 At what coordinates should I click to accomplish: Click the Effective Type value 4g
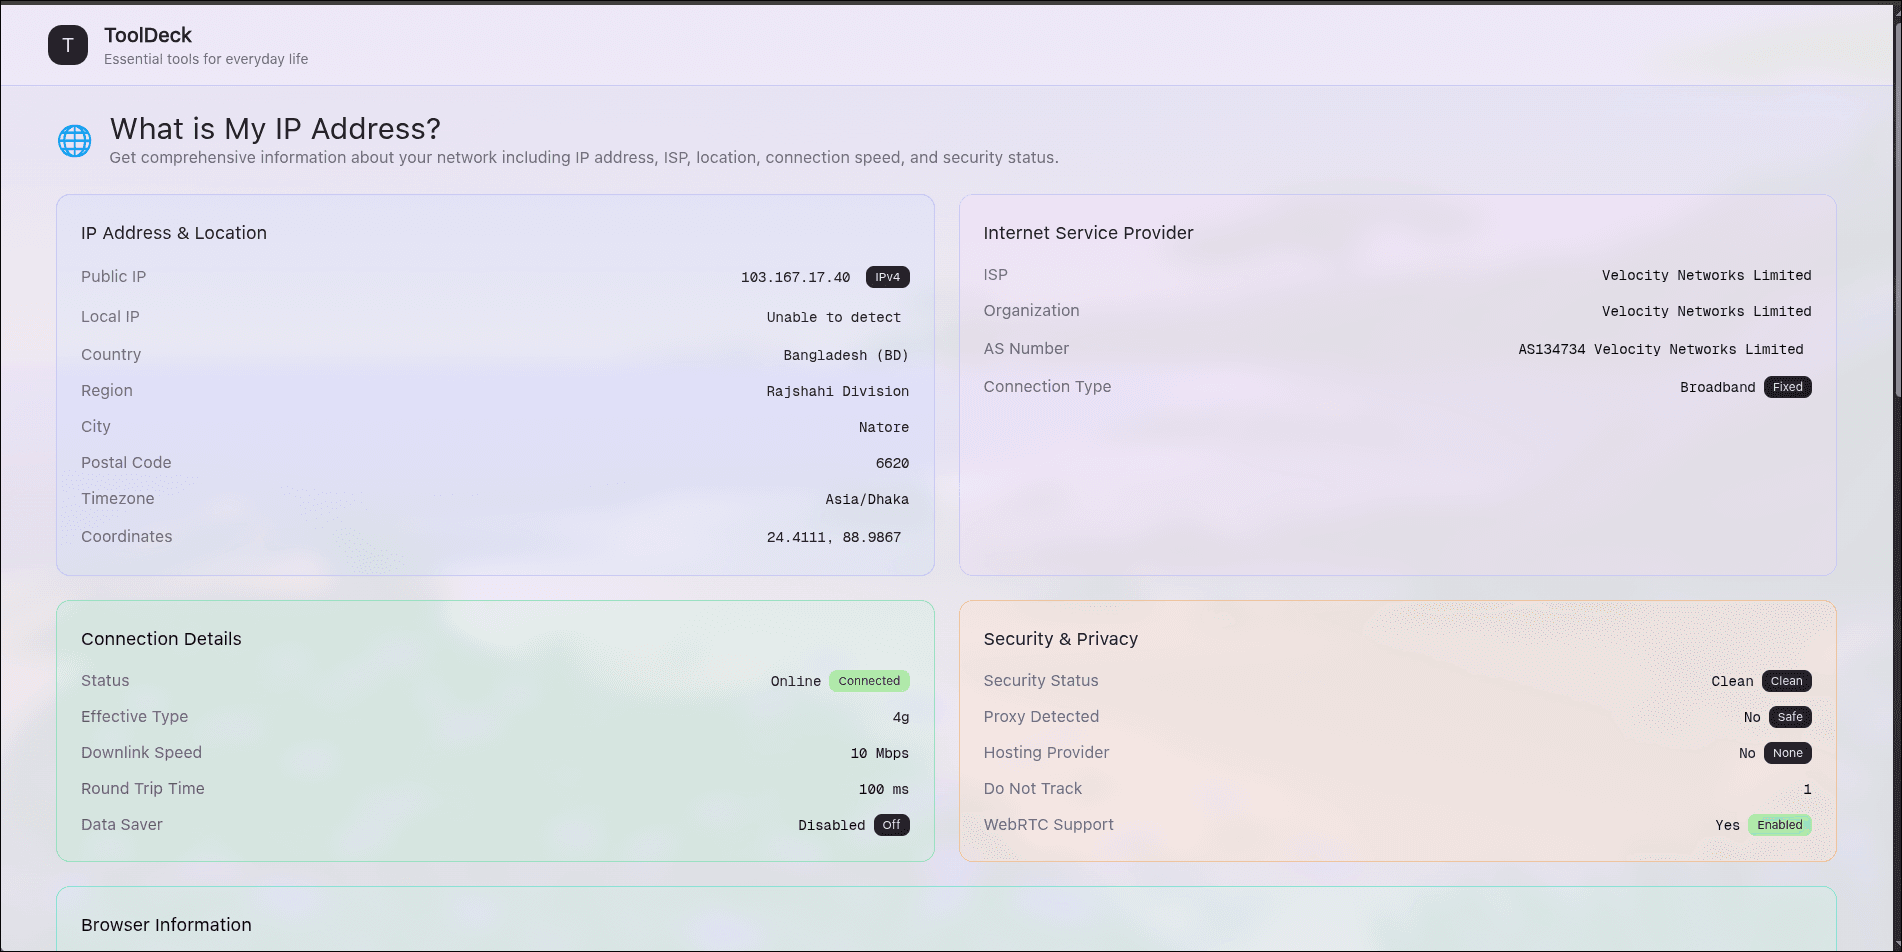pos(901,717)
